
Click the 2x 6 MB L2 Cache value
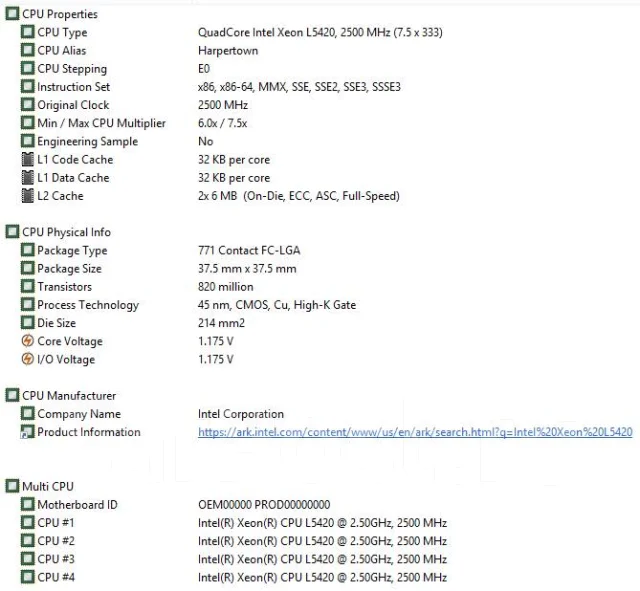[298, 196]
